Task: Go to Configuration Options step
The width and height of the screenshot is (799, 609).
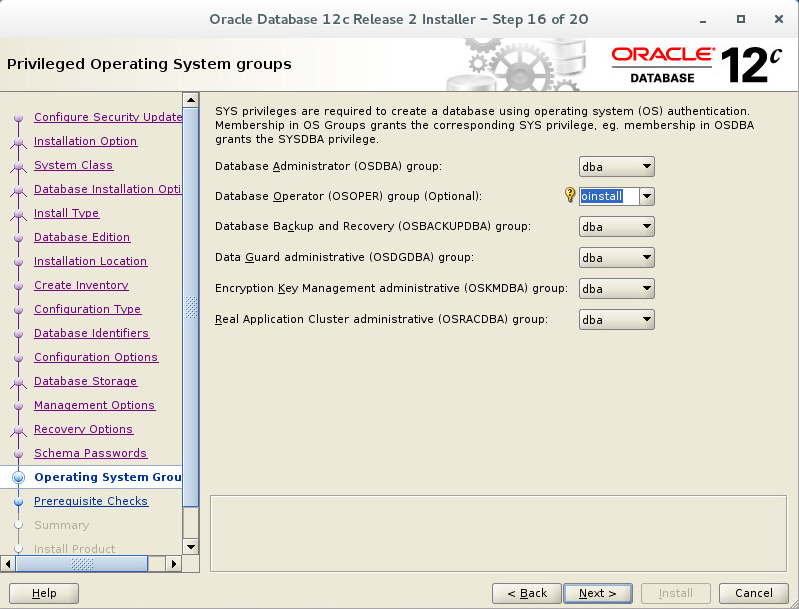Action: [96, 357]
